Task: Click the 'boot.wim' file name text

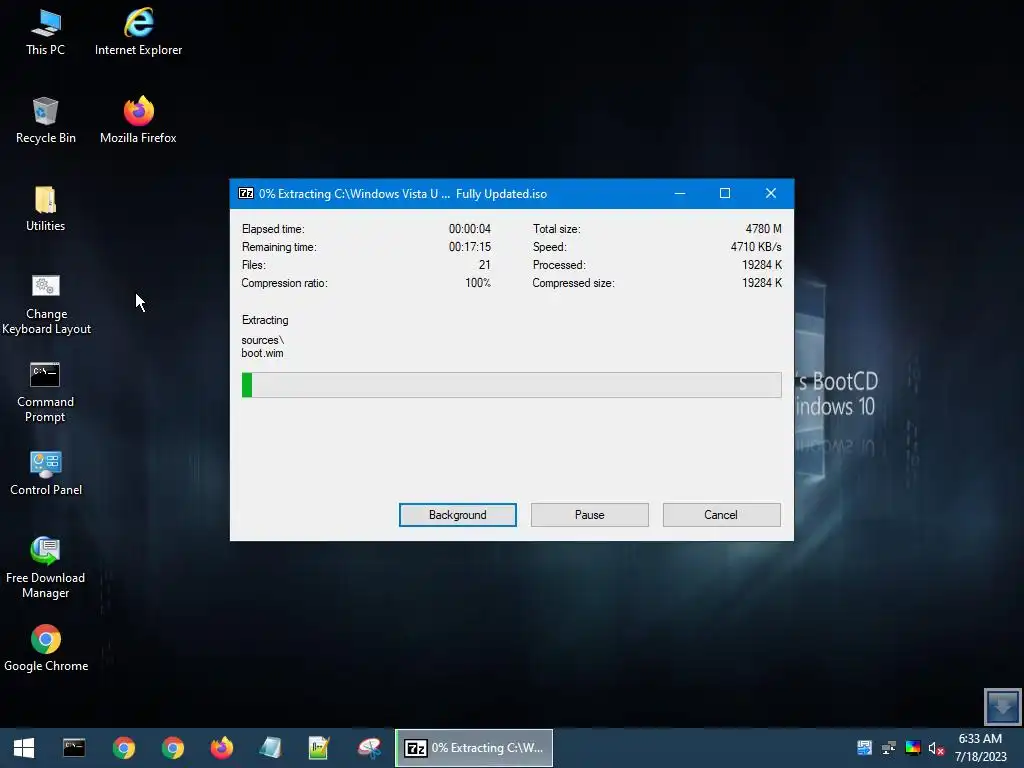Action: [263, 353]
